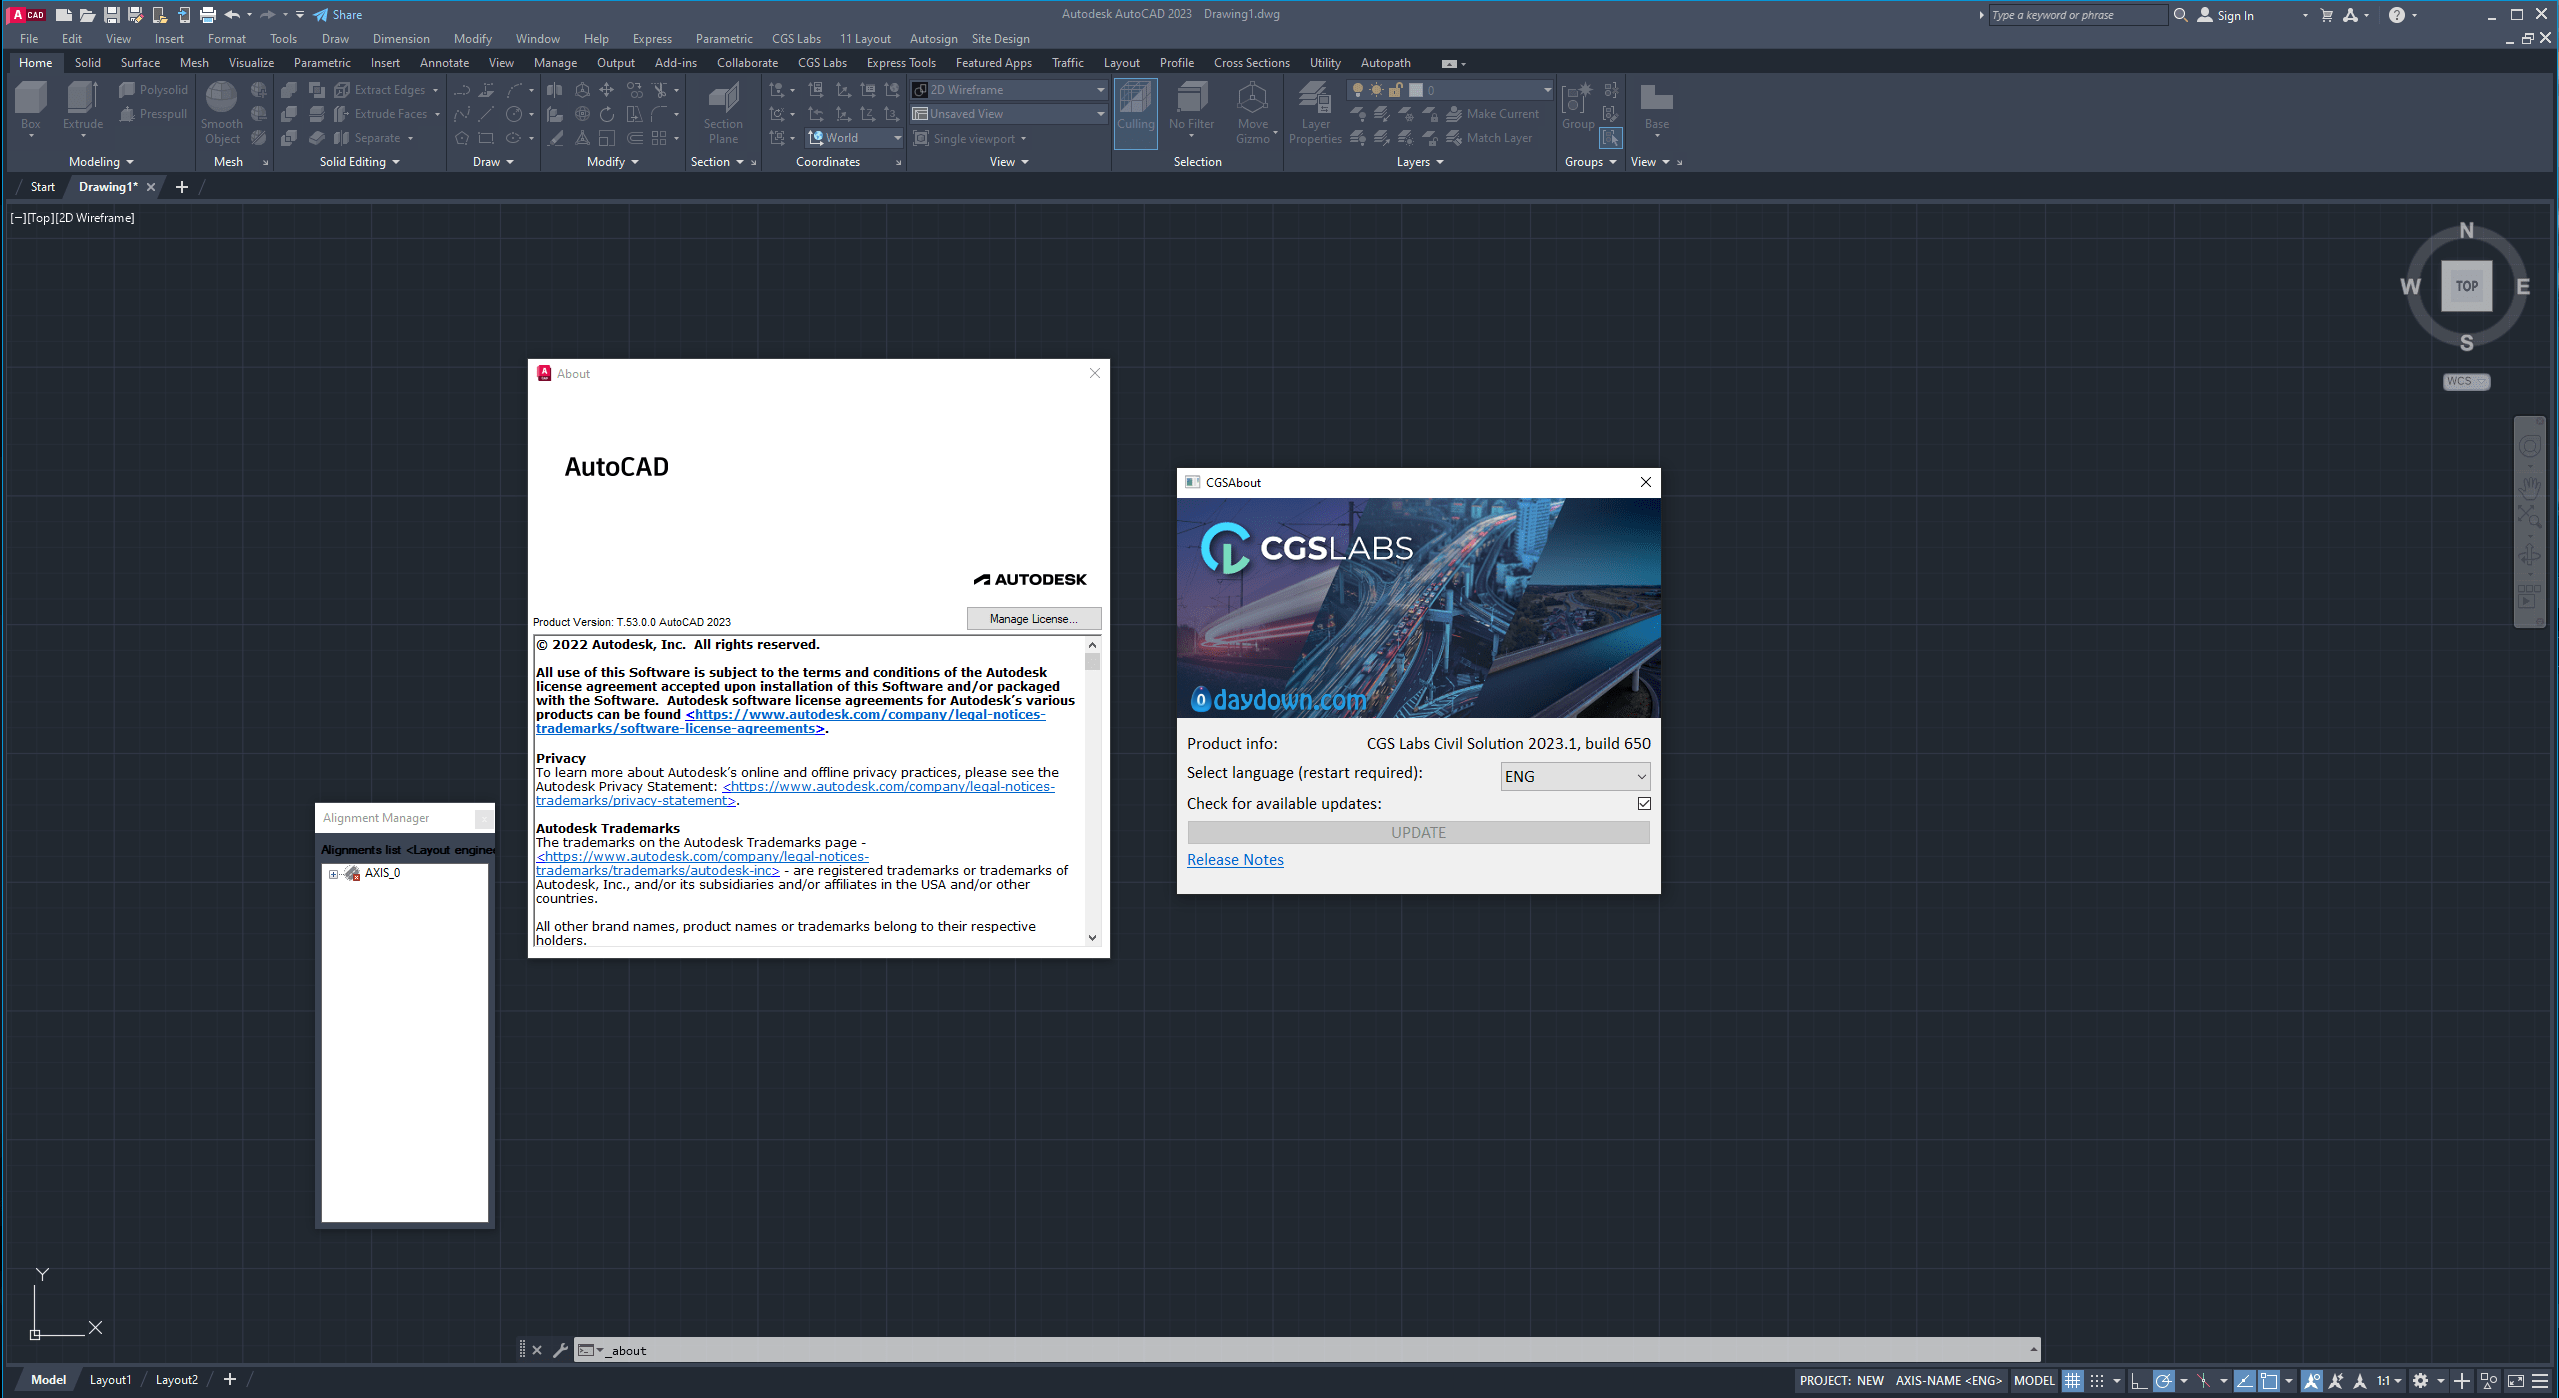2559x1398 pixels.
Task: Toggle snap mode dots in status bar
Action: pyautogui.click(x=2097, y=1381)
